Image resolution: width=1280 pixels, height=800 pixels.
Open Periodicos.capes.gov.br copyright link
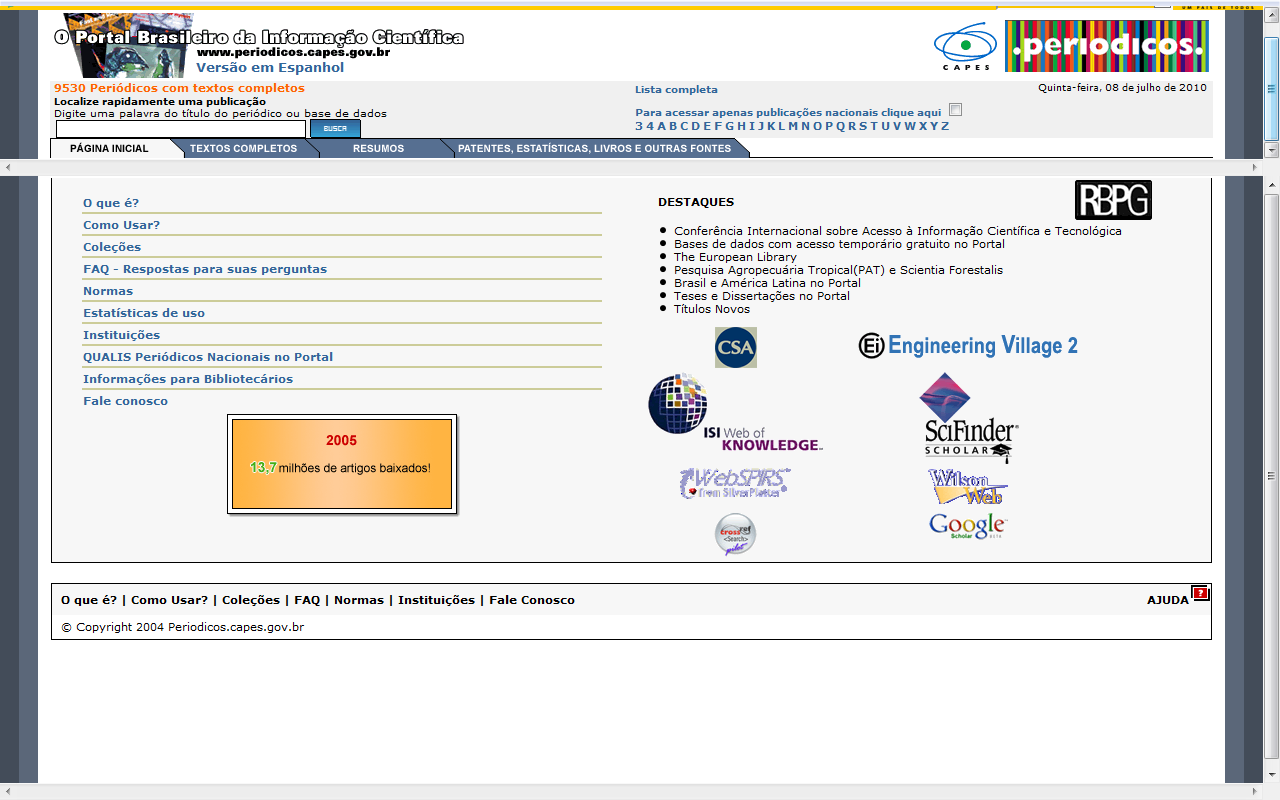pos(236,627)
